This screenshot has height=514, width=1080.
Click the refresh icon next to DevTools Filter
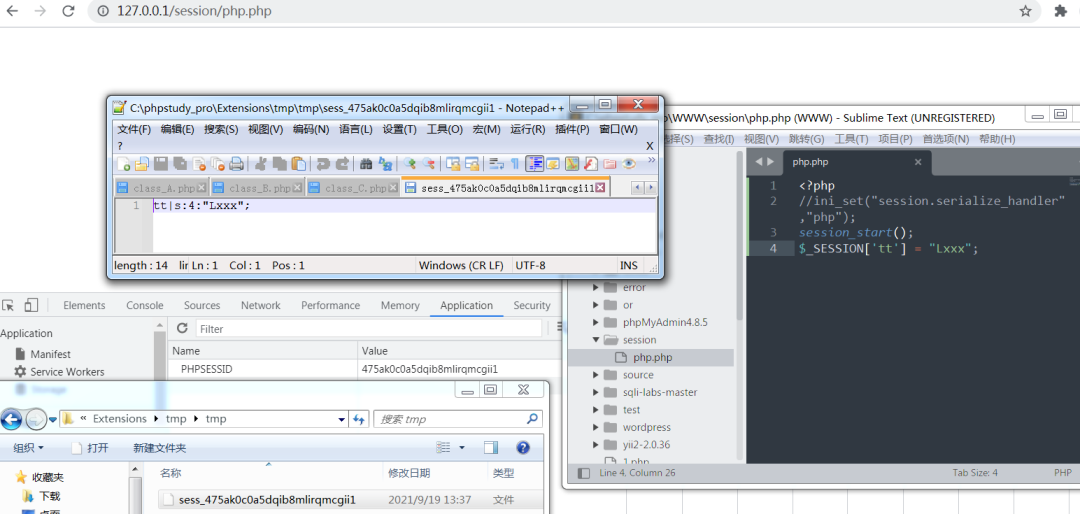(x=183, y=328)
